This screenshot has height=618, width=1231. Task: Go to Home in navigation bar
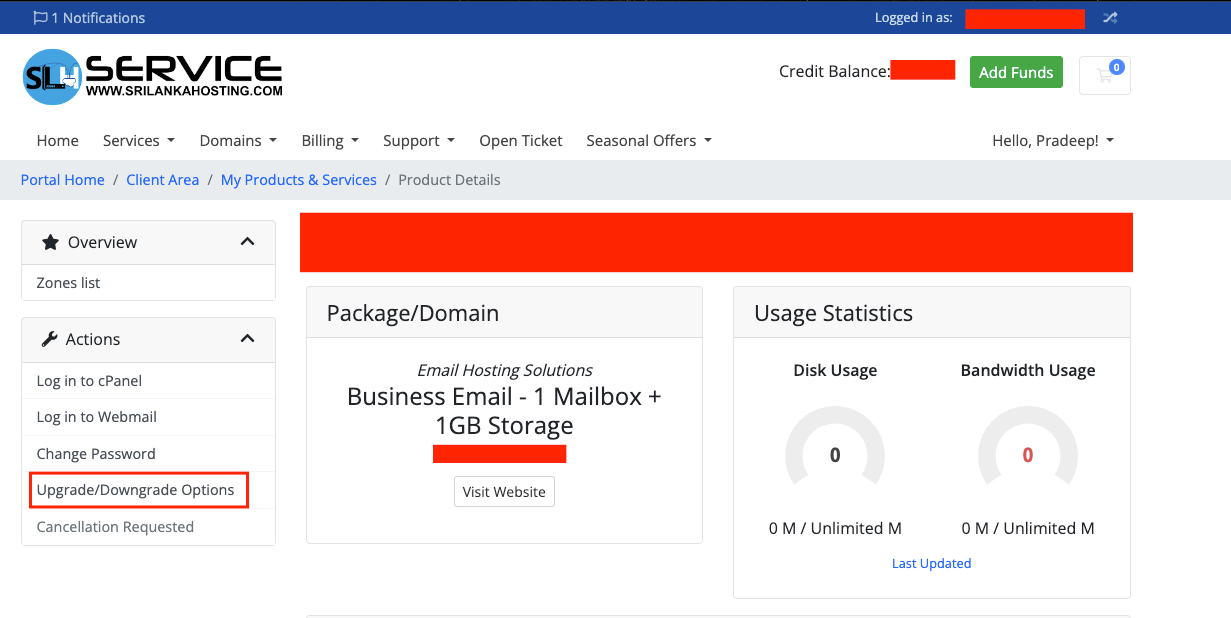[x=57, y=141]
